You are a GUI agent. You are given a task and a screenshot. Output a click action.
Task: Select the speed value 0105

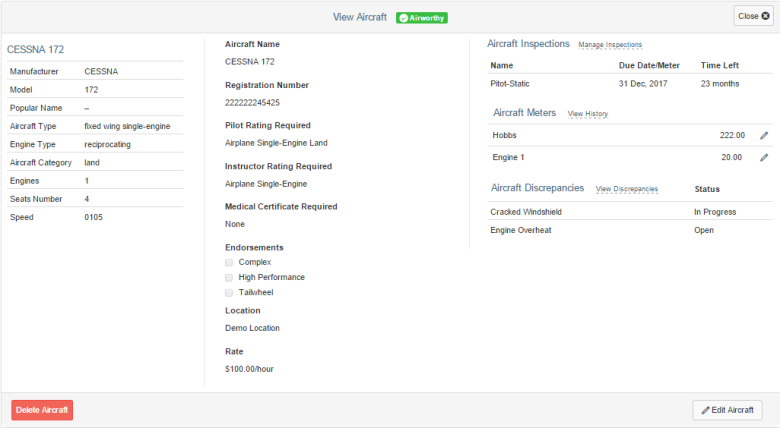pyautogui.click(x=94, y=217)
